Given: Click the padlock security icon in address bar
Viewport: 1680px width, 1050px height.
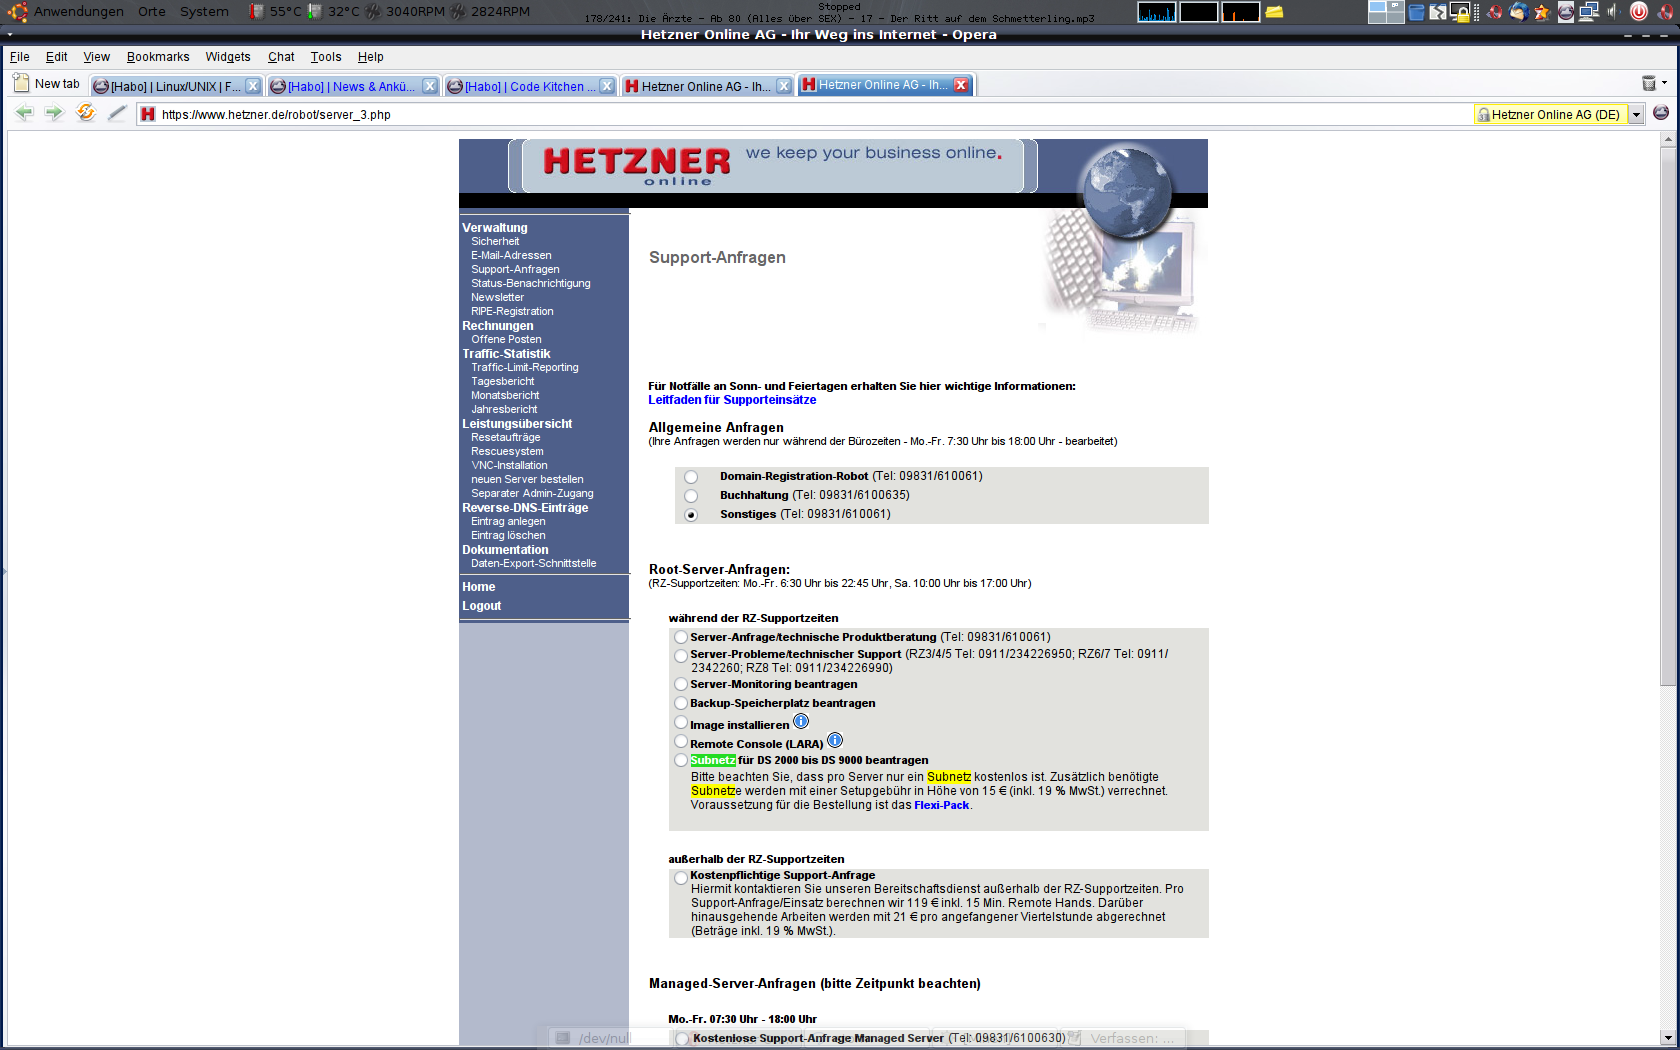Looking at the screenshot, I should 1484,115.
